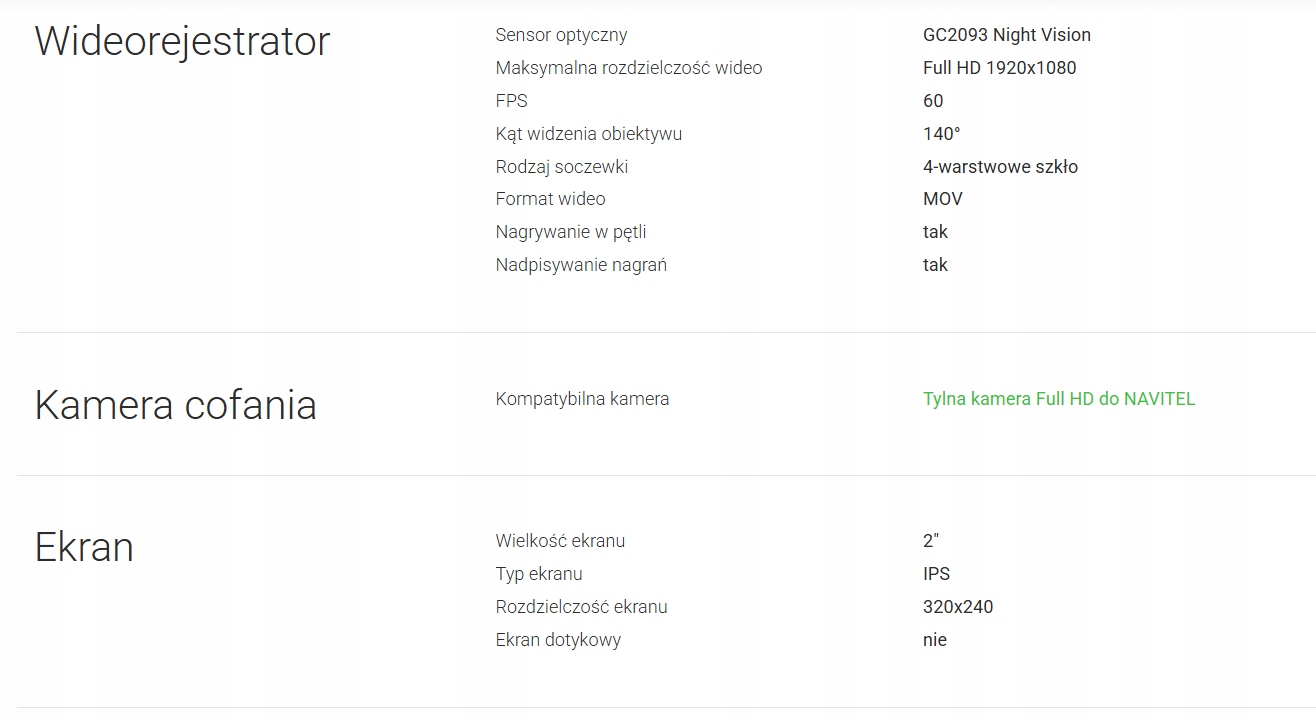Select the 140° viewing angle value
The height and width of the screenshot is (716, 1316).
pyautogui.click(x=941, y=134)
